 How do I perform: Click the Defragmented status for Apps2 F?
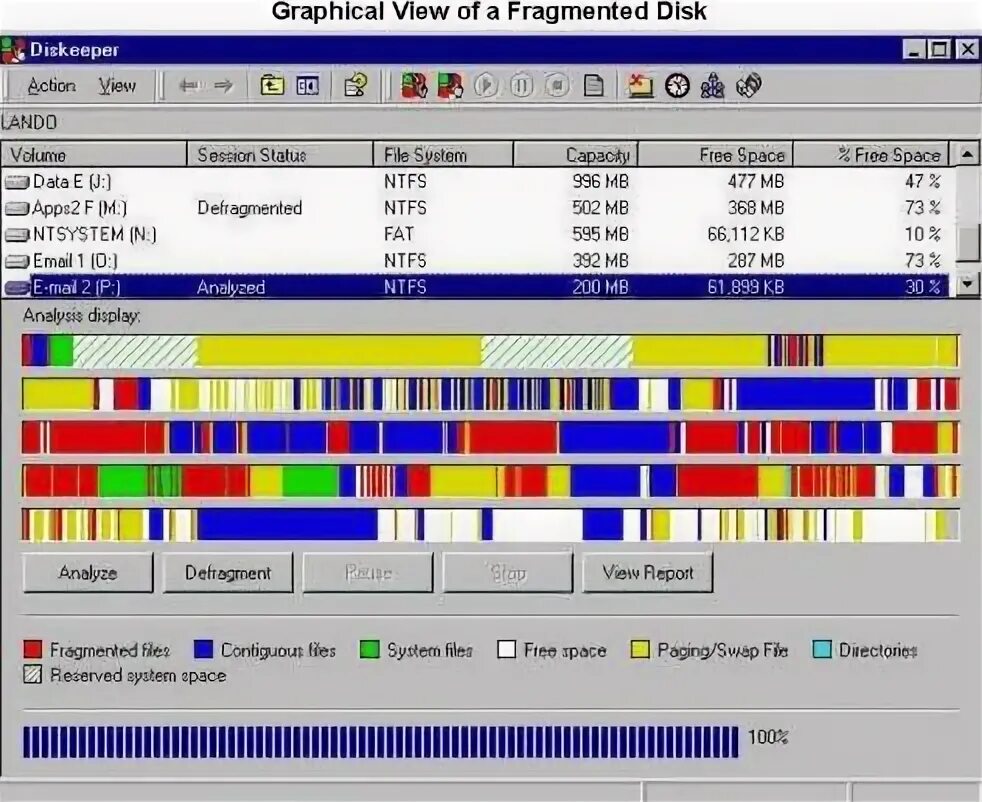tap(249, 208)
